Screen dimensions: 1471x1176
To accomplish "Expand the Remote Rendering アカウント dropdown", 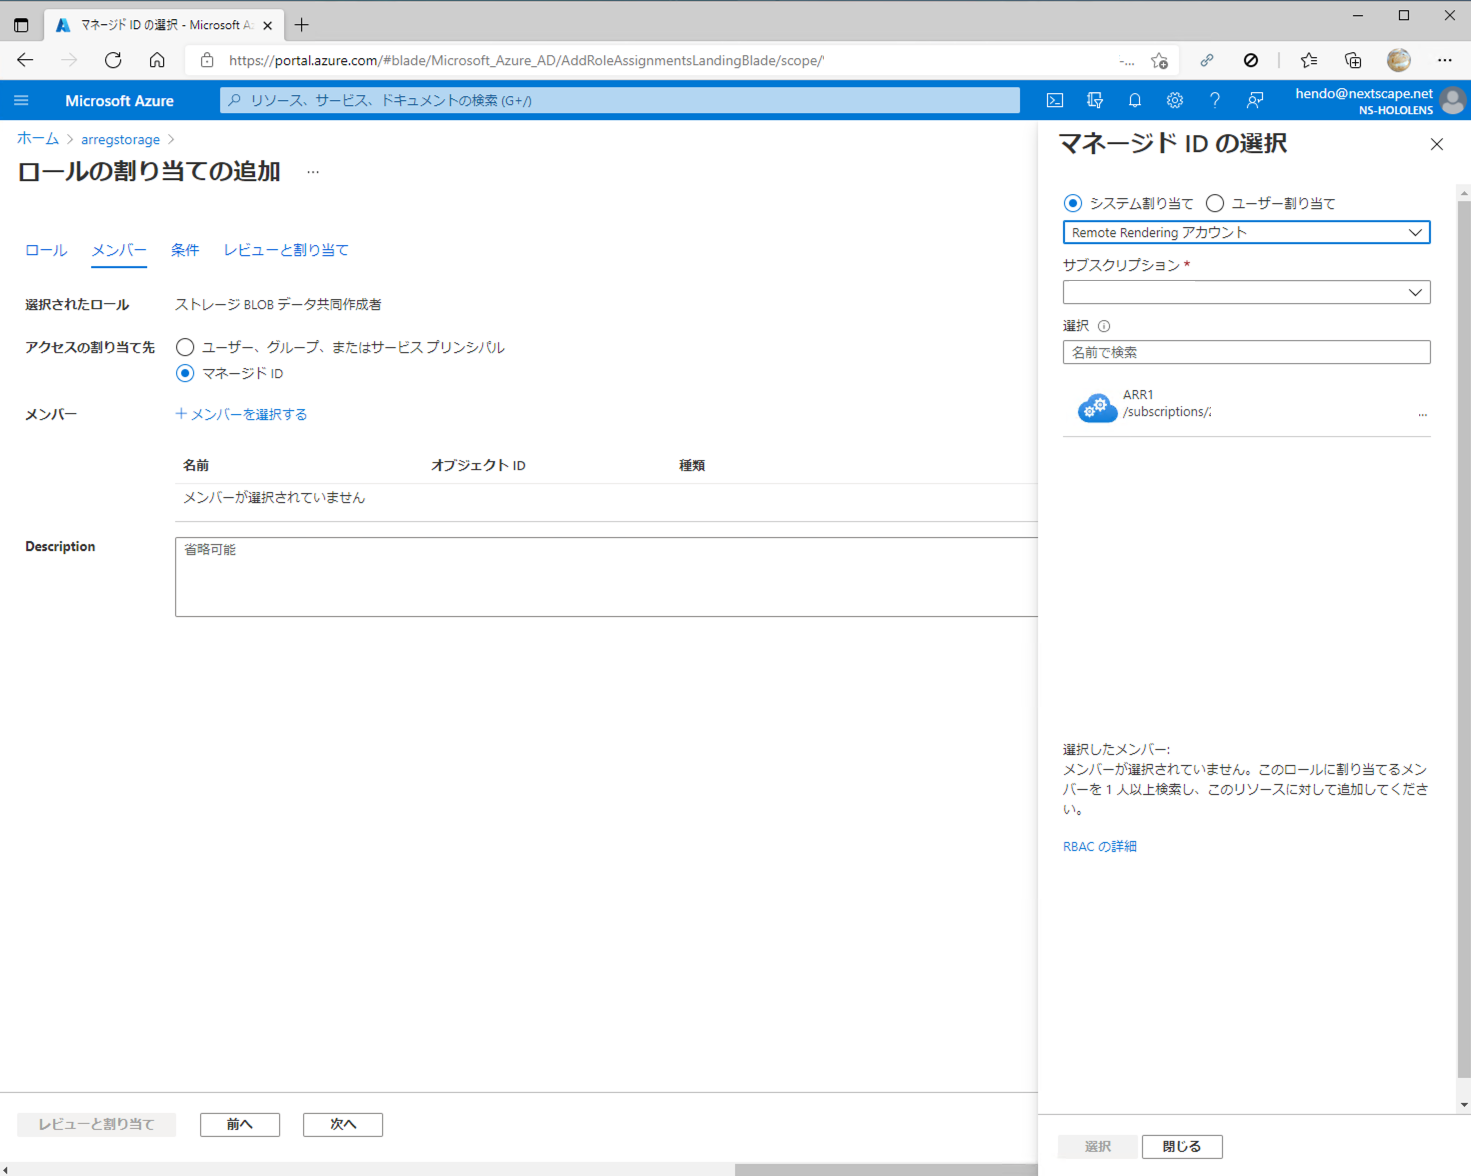I will [x=1246, y=232].
